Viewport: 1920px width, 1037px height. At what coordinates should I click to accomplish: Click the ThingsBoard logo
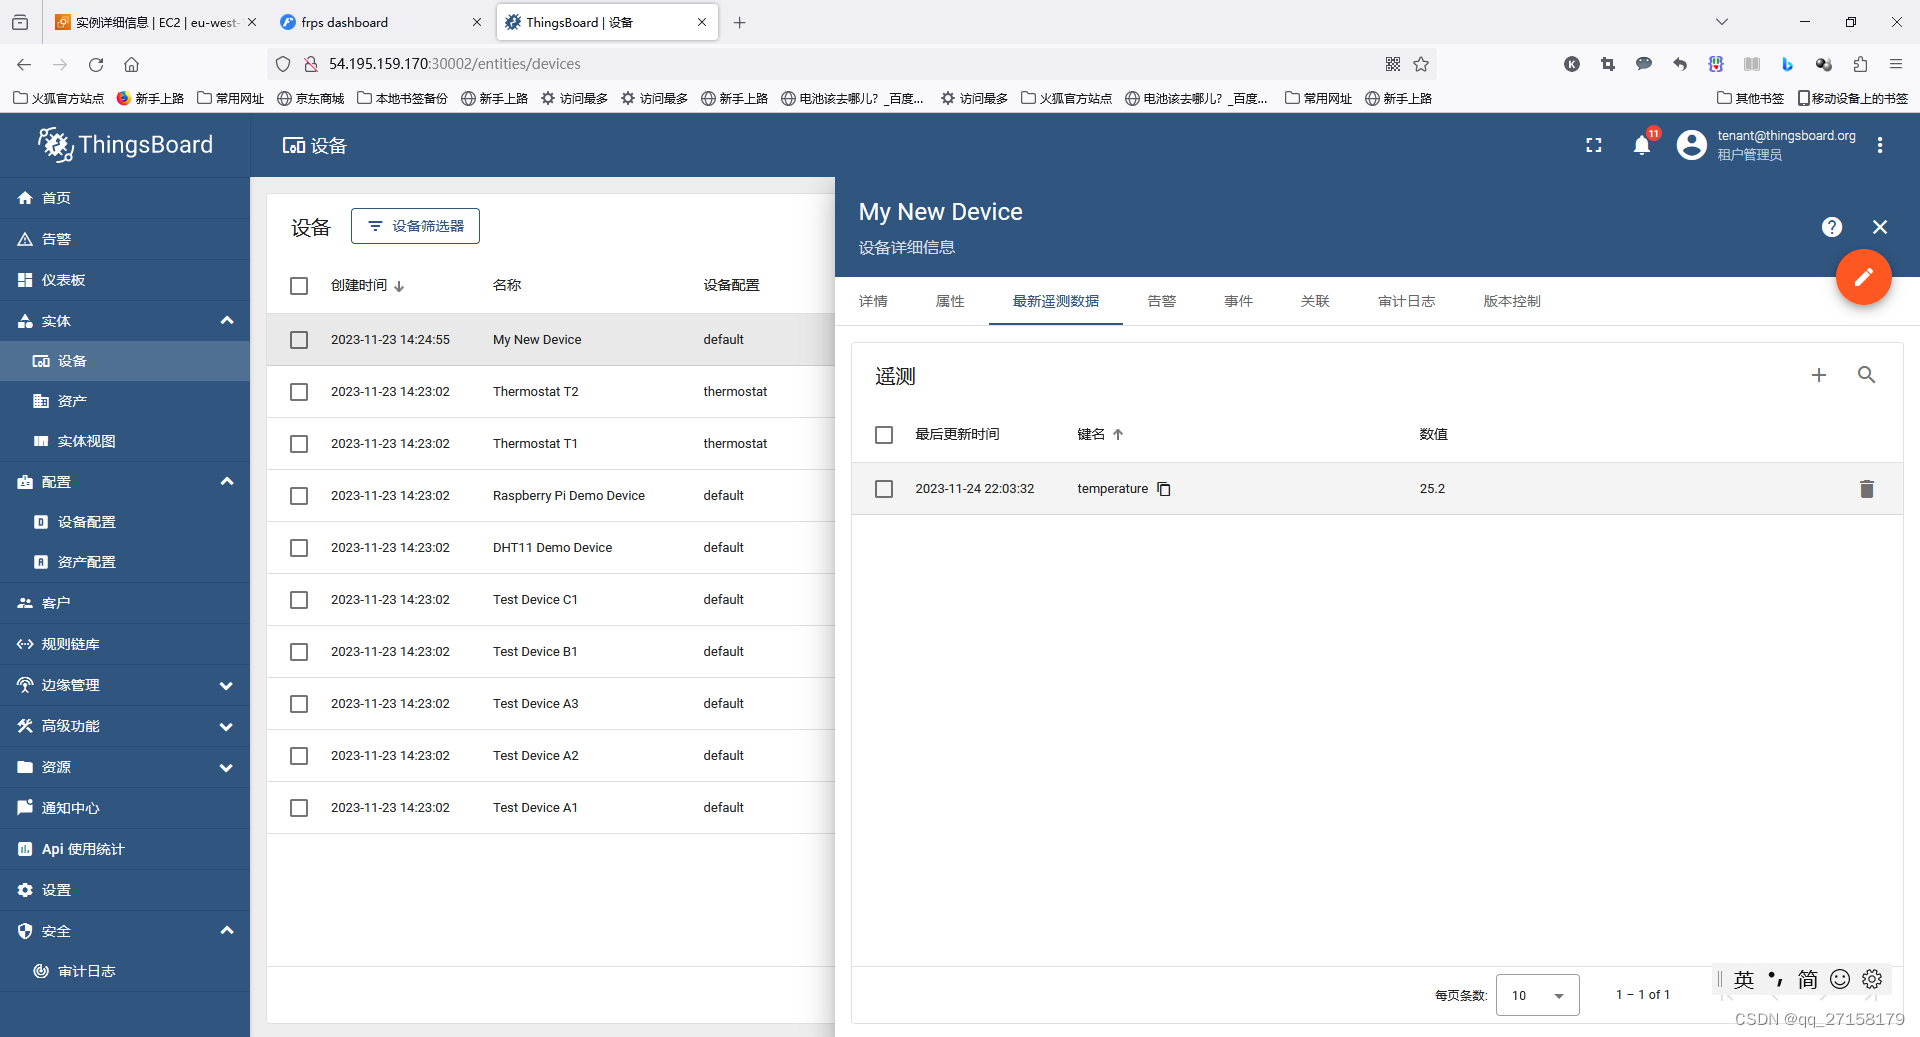(x=126, y=145)
